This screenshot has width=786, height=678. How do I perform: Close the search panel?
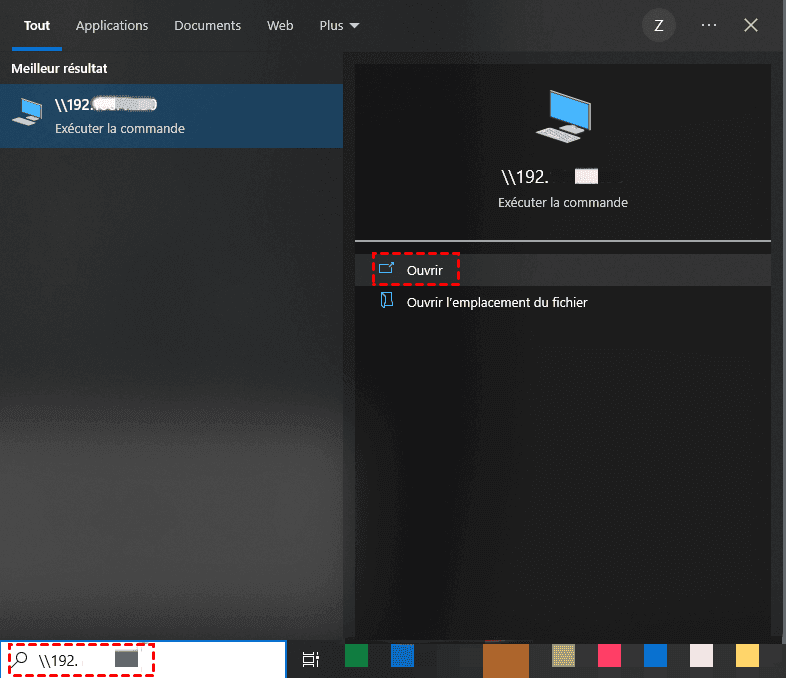tap(750, 25)
